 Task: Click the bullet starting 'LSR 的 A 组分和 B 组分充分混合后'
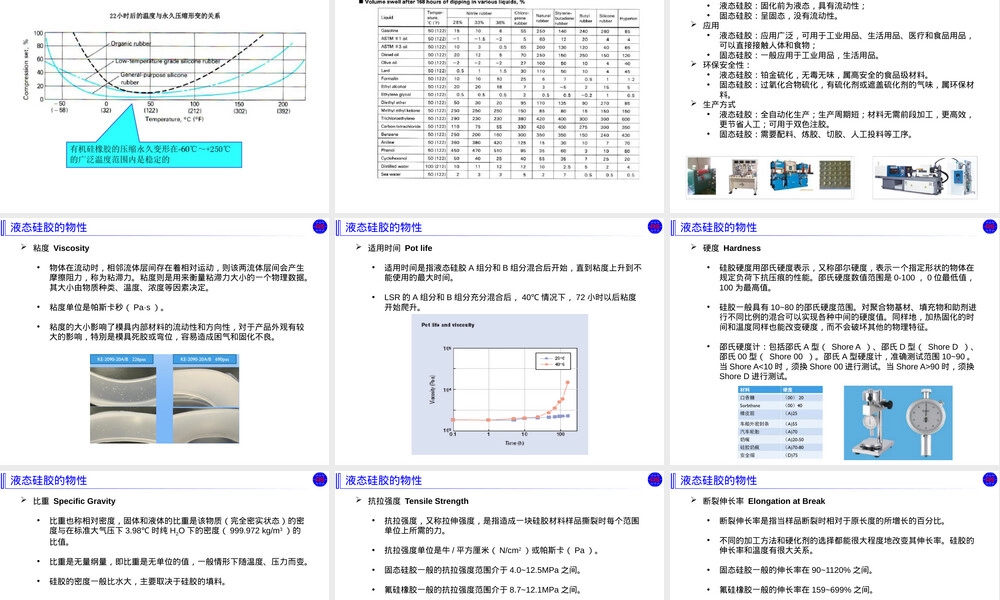(x=510, y=302)
